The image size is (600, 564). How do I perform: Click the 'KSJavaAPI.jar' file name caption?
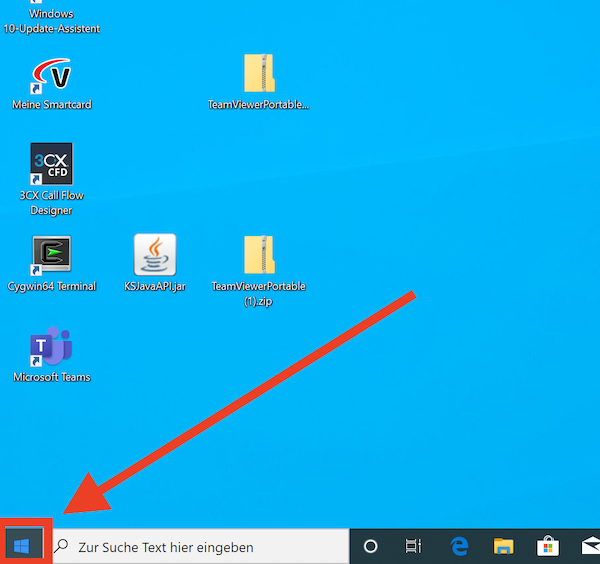point(155,286)
